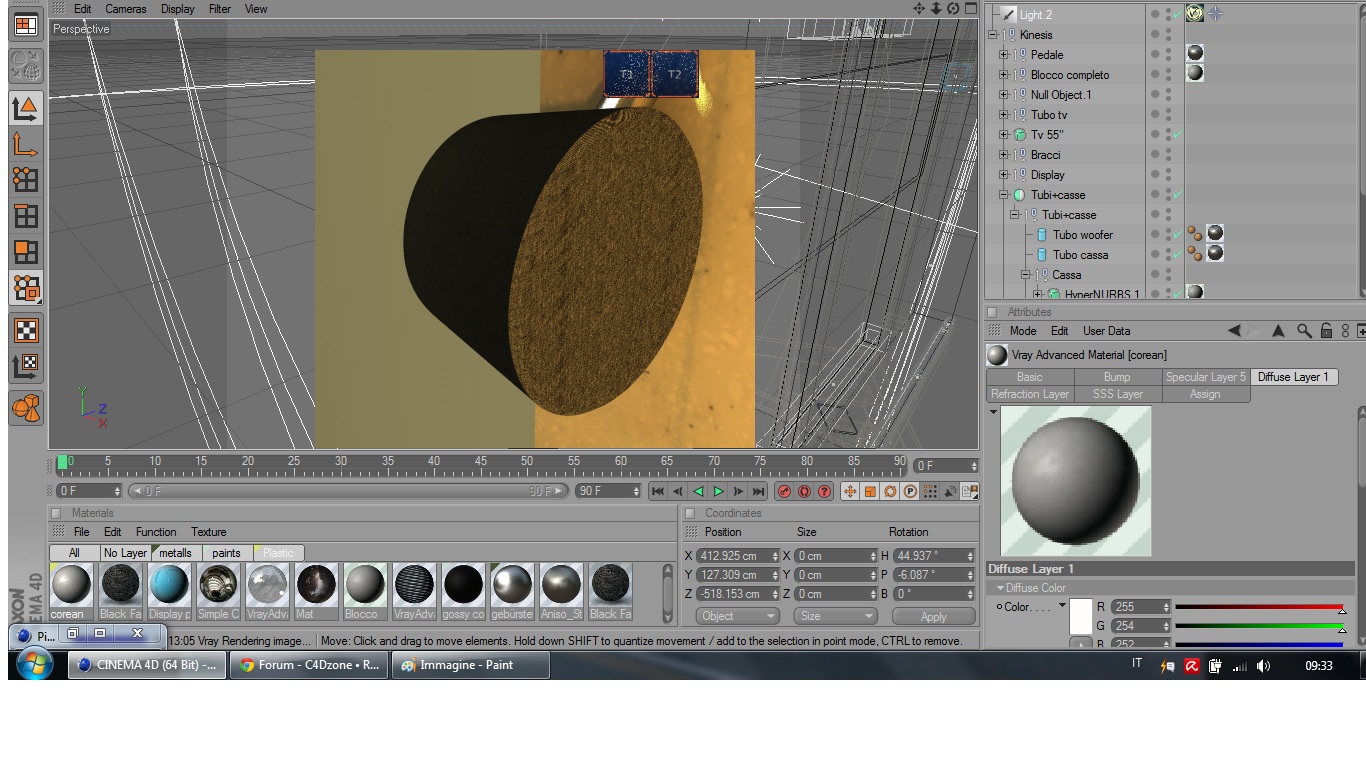Screen dimensions: 1366x768
Task: Click the Attributes up arrow icon
Action: coord(1278,331)
